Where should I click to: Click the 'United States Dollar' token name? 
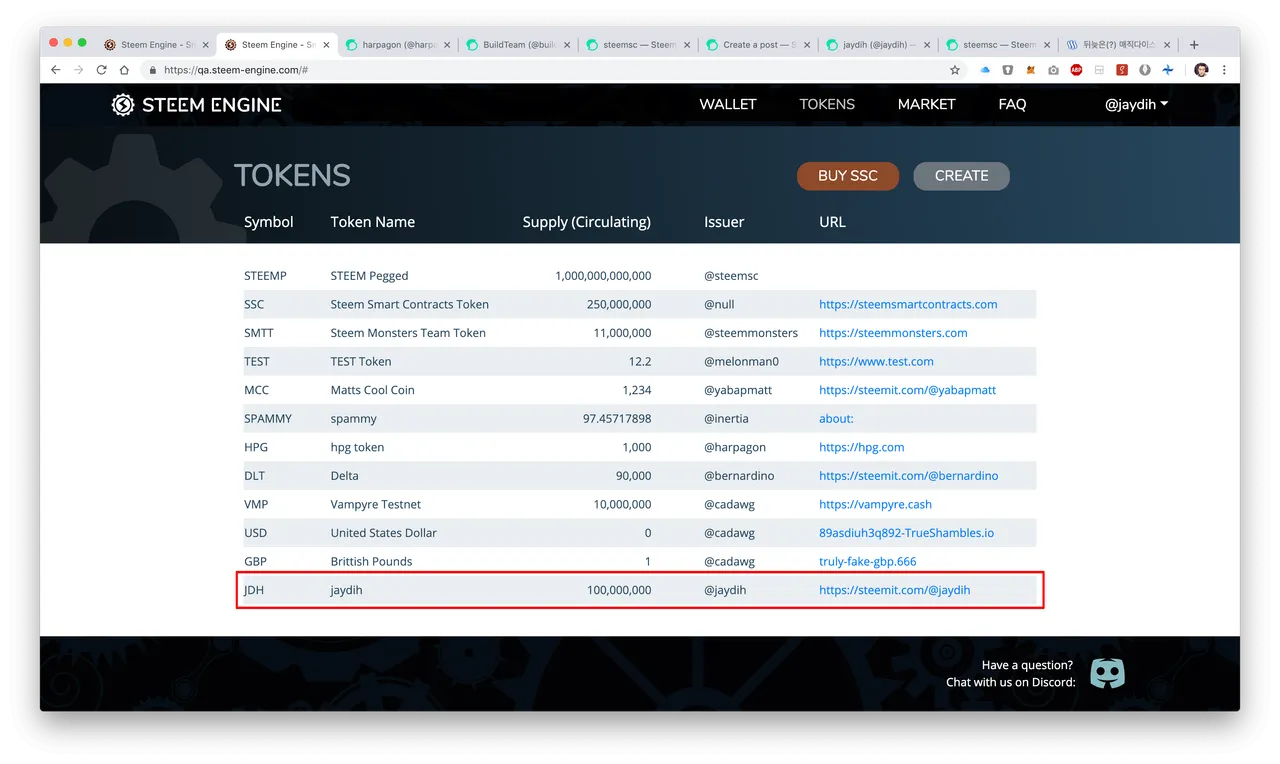pyautogui.click(x=384, y=533)
